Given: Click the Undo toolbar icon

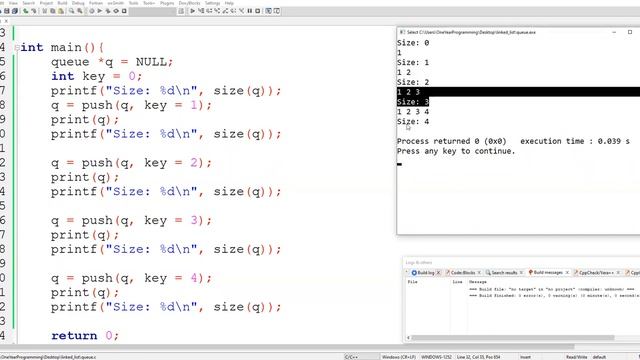Looking at the screenshot, I should [26, 11].
